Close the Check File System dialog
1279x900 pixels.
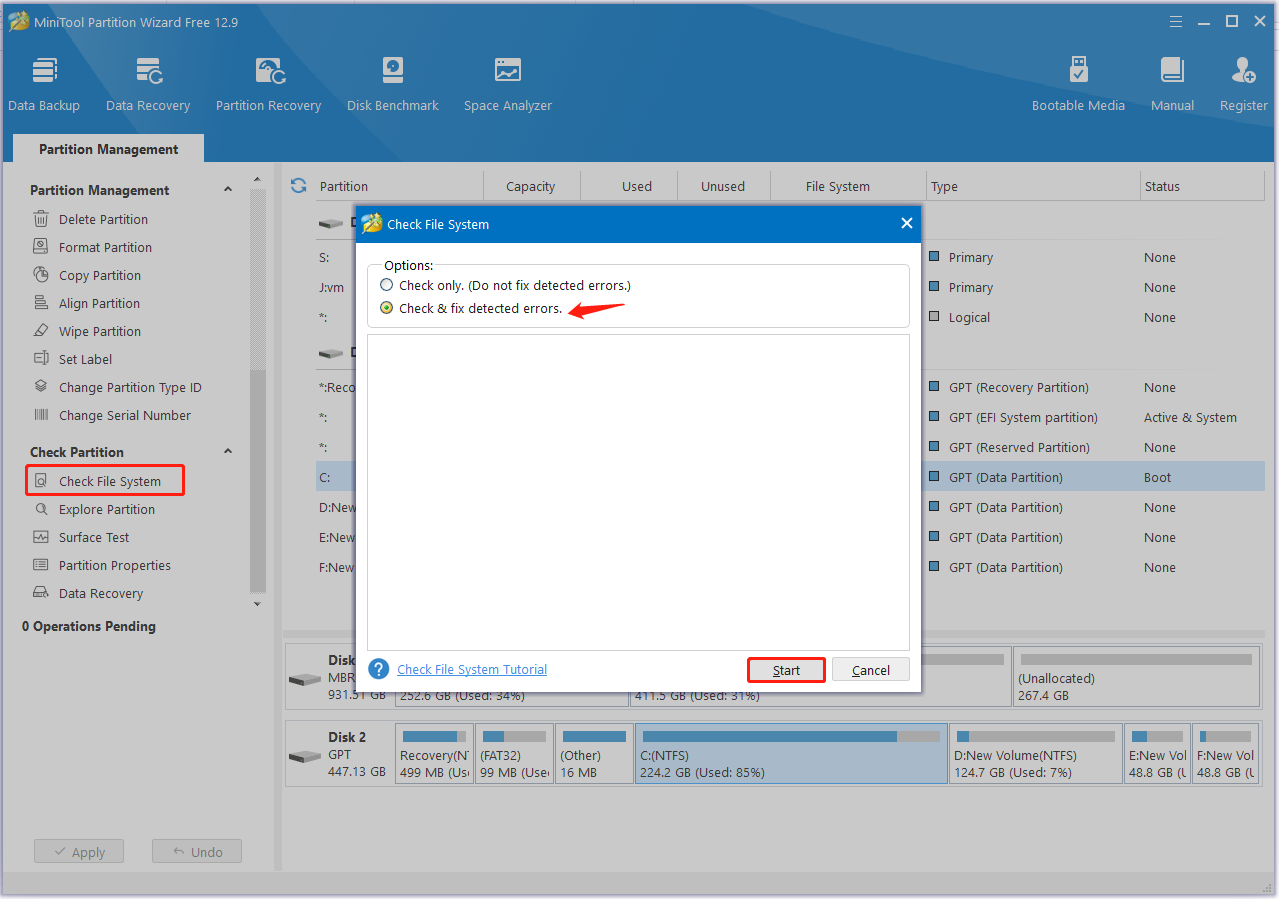906,223
